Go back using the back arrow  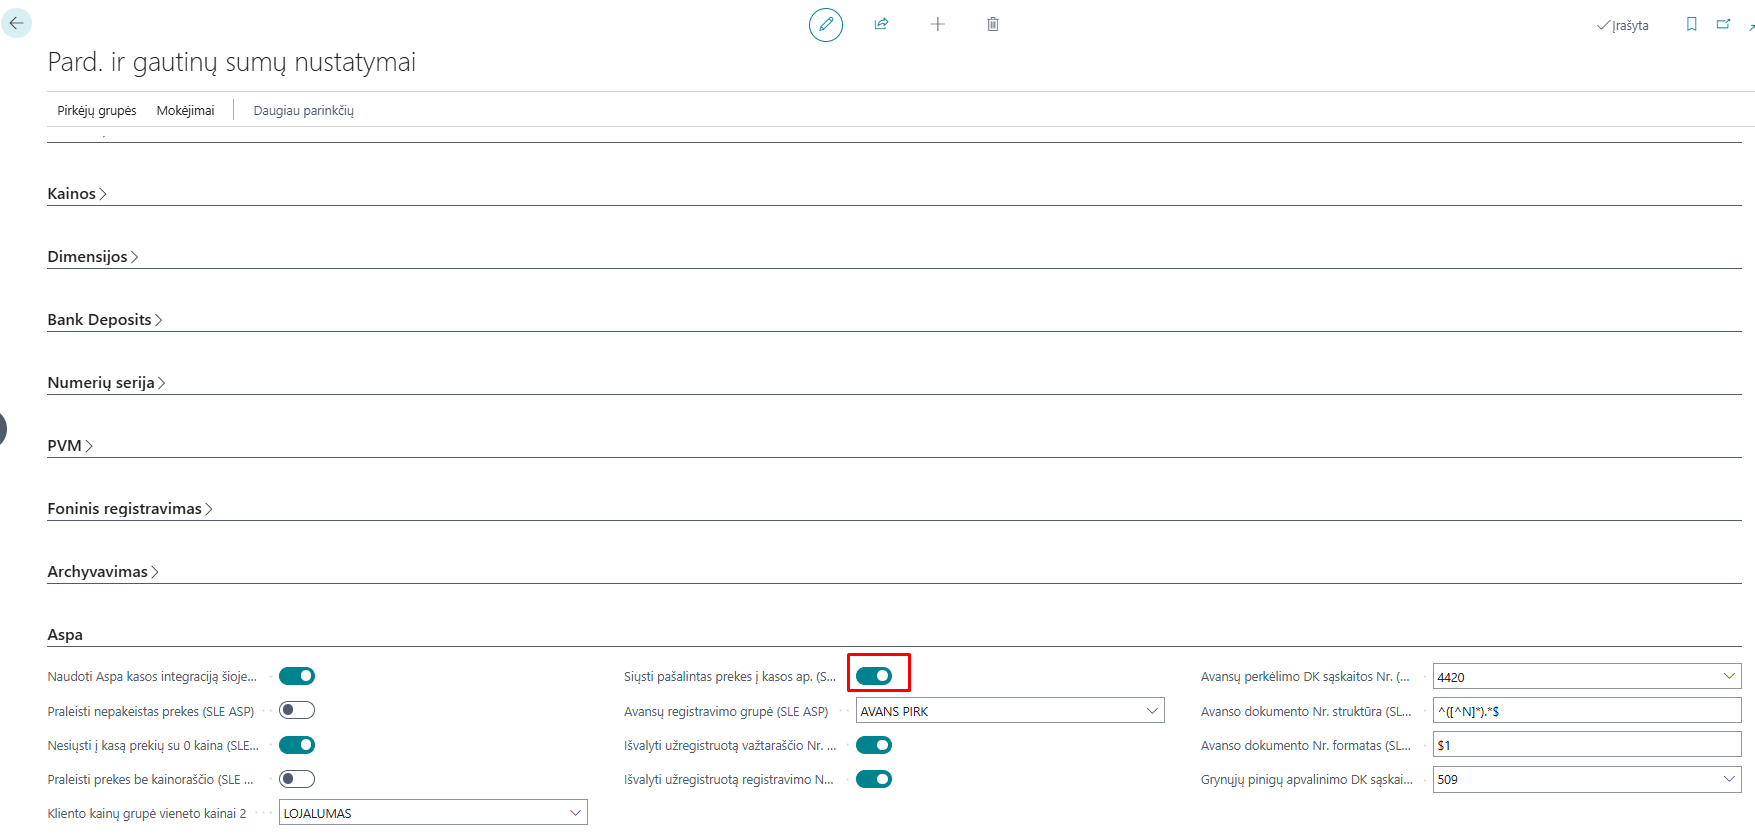point(16,23)
